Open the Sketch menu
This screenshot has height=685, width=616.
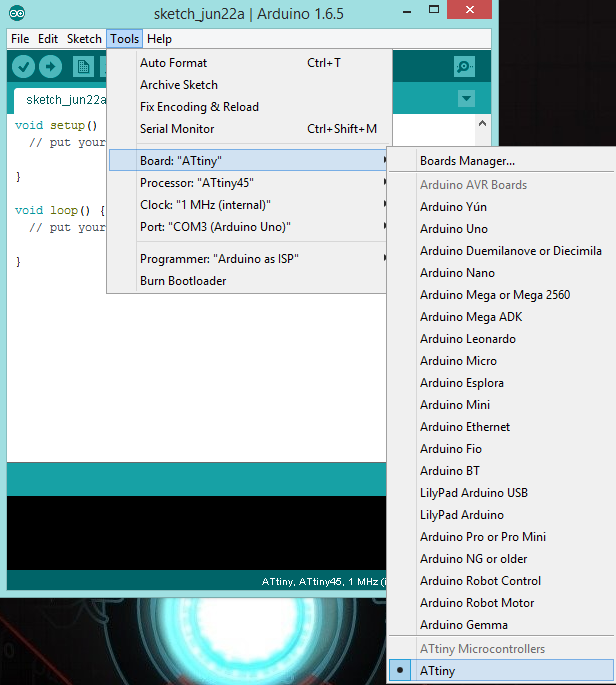point(84,39)
